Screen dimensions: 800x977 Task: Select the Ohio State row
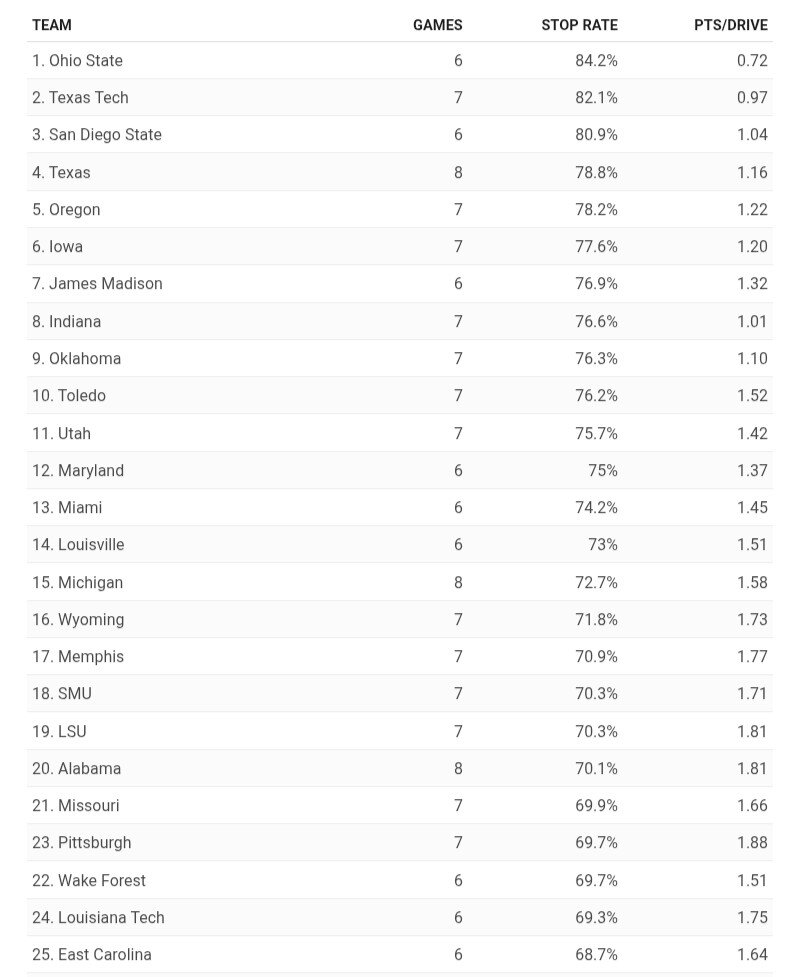pyautogui.click(x=400, y=60)
